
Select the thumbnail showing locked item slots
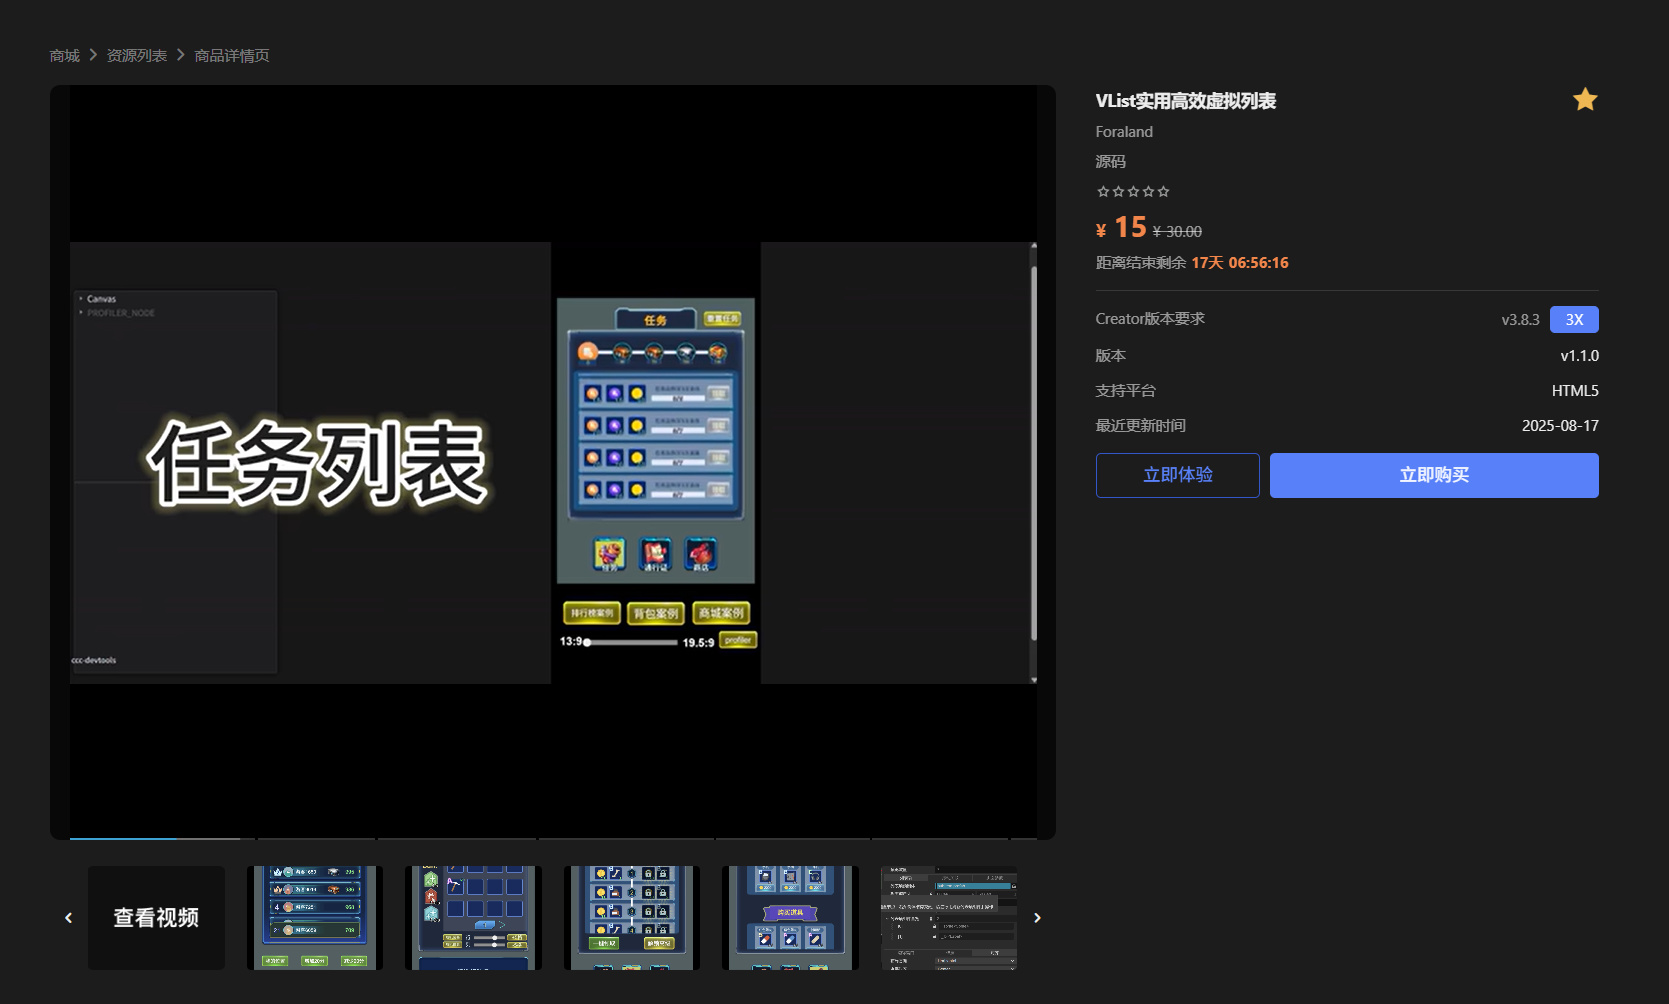(x=632, y=918)
